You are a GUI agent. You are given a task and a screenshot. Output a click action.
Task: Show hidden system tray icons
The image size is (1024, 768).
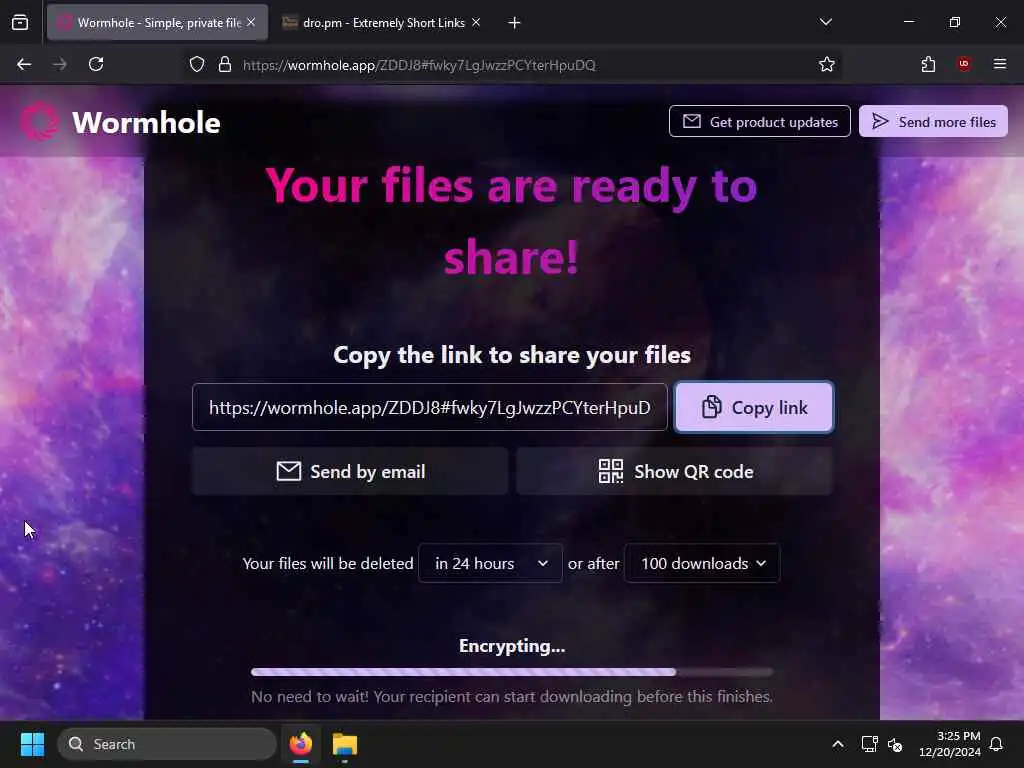coord(838,744)
